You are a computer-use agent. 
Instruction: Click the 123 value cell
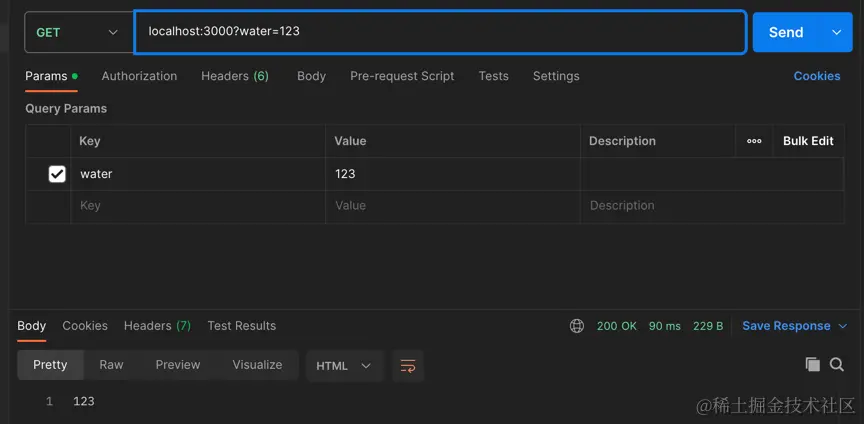pyautogui.click(x=452, y=174)
